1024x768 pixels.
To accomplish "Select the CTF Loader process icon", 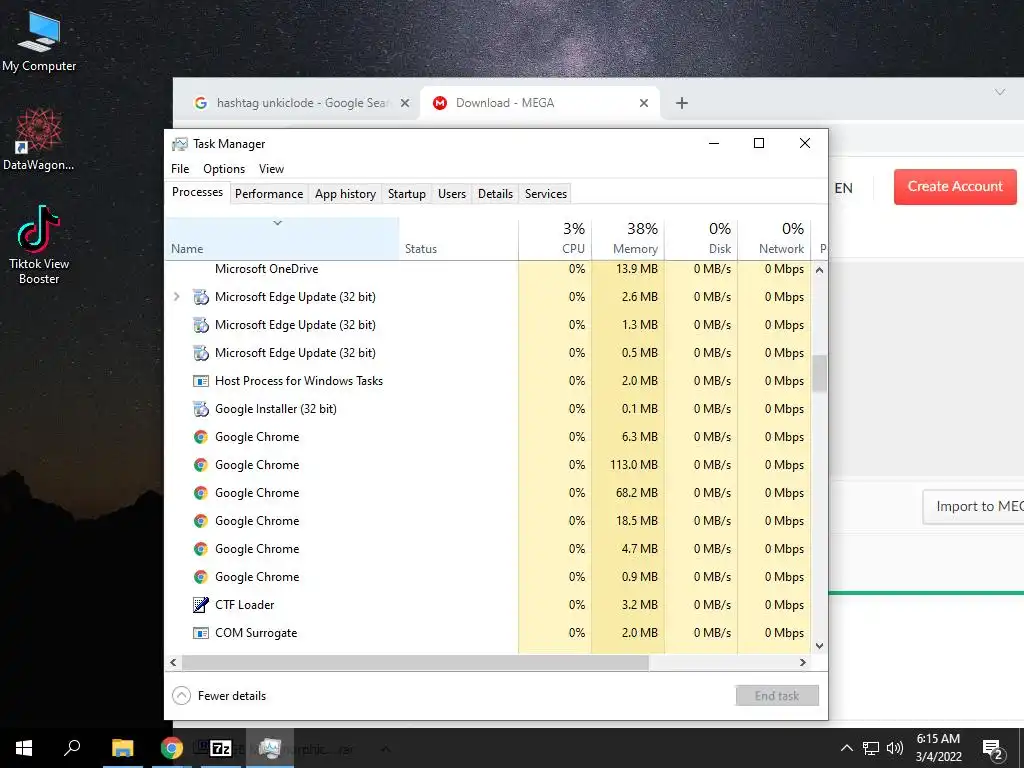I will click(200, 605).
